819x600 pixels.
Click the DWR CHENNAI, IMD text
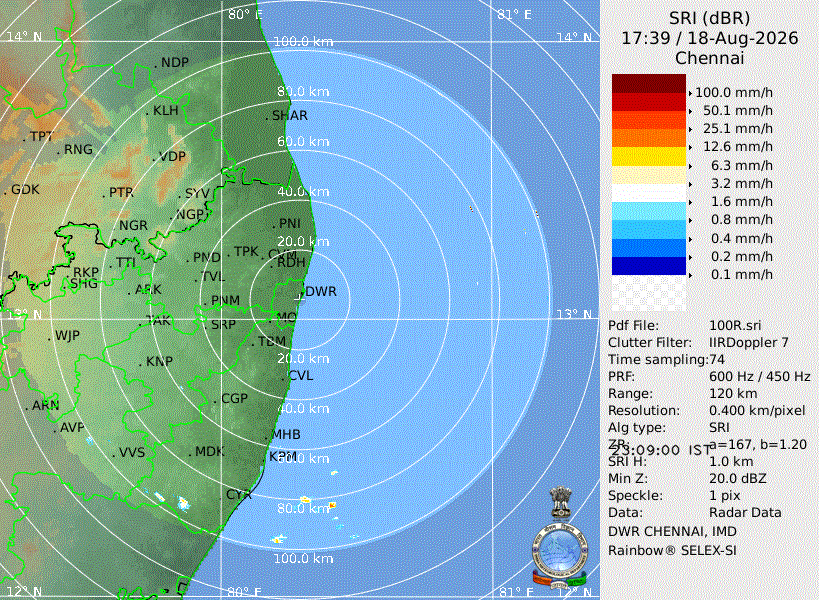[x=672, y=532]
